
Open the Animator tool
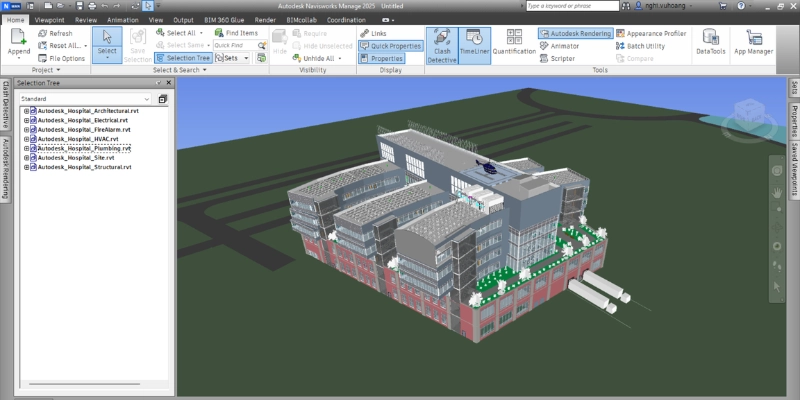coord(559,46)
